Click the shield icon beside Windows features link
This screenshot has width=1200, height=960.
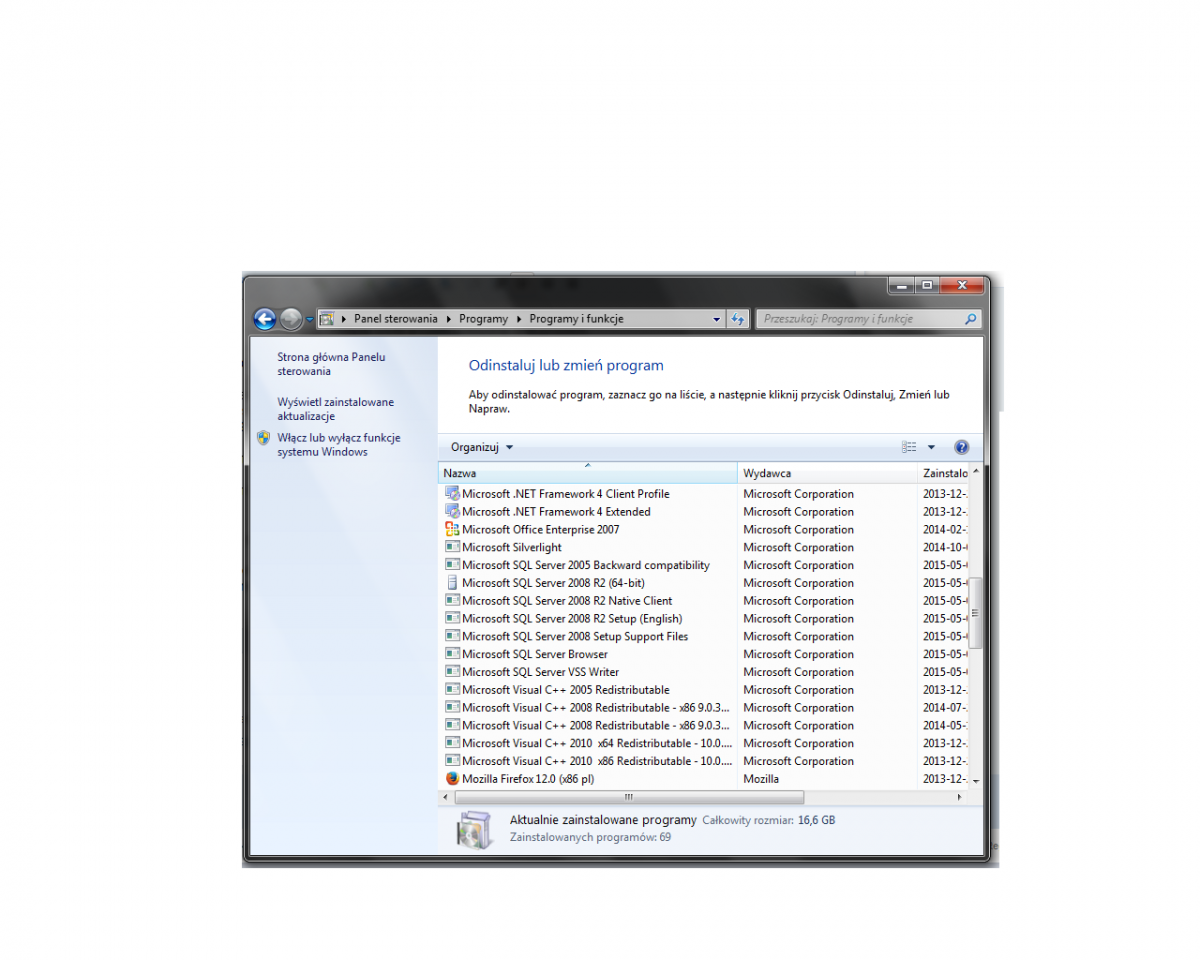tap(263, 438)
